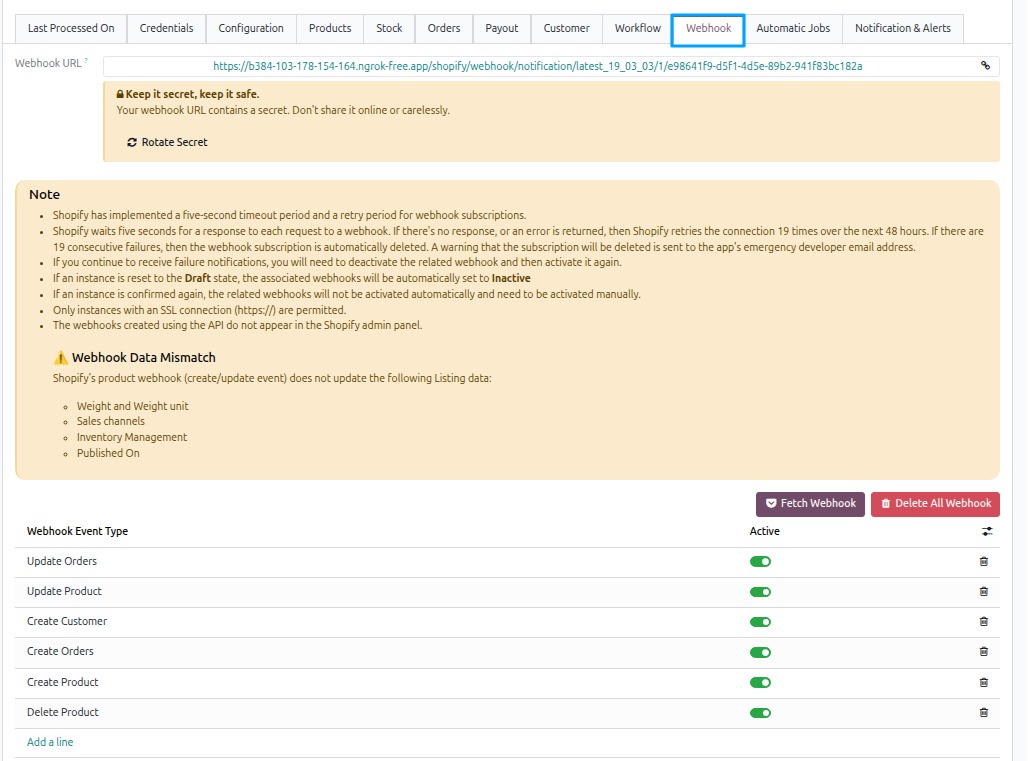The width and height of the screenshot is (1028, 761).
Task: Select the Create Customer row text
Action: pyautogui.click(x=67, y=621)
